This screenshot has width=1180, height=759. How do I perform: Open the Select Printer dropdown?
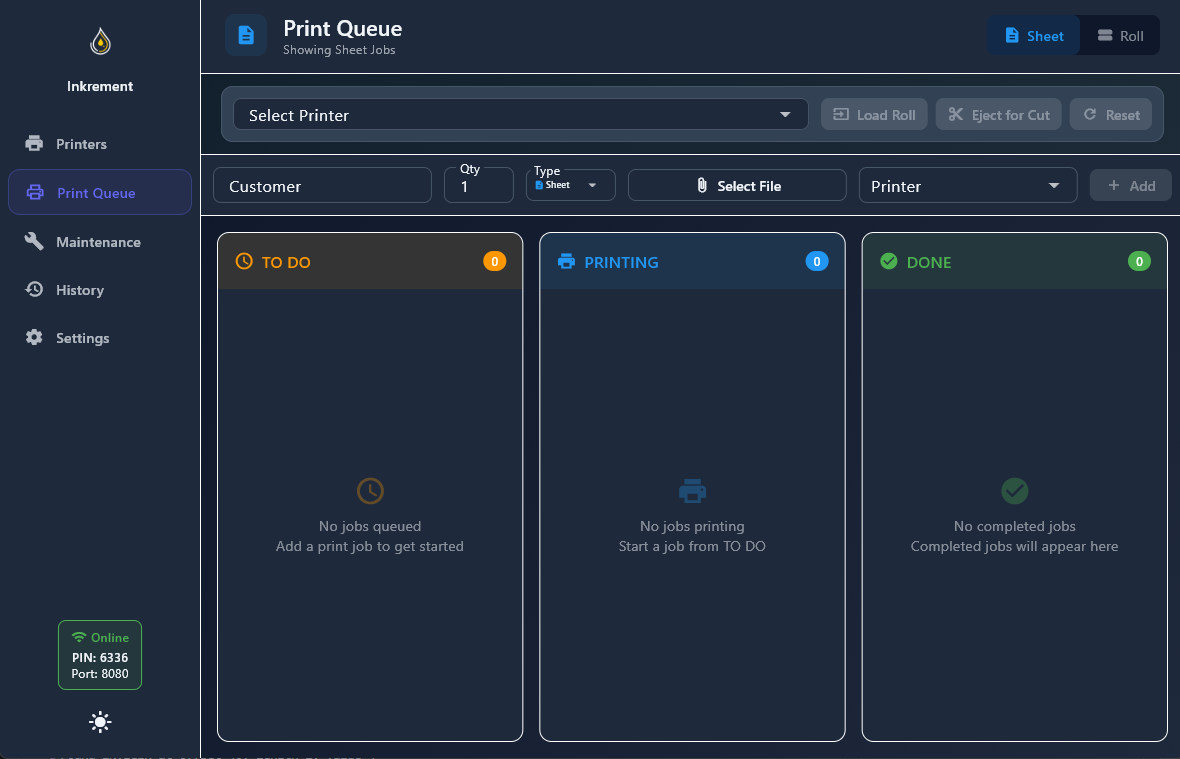click(520, 115)
